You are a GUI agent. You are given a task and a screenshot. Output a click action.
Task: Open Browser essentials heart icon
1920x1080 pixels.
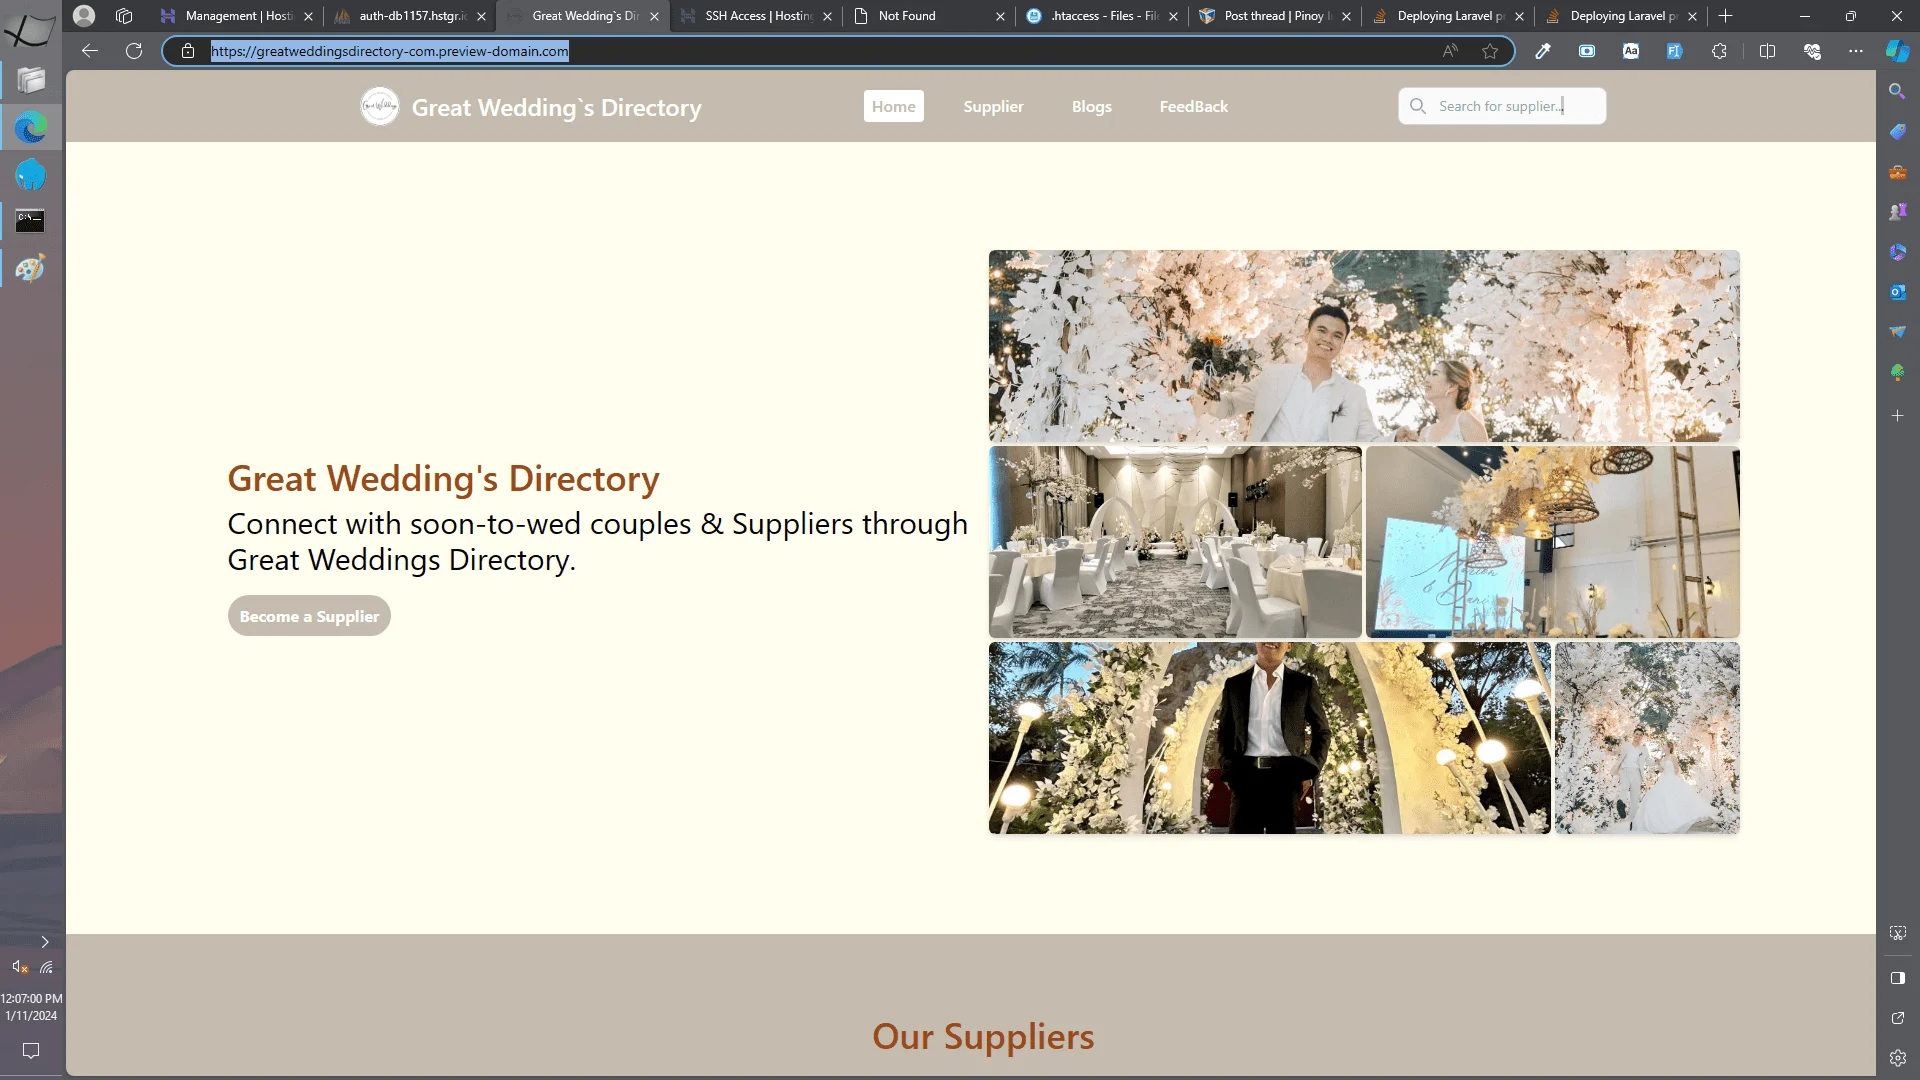tap(1812, 51)
